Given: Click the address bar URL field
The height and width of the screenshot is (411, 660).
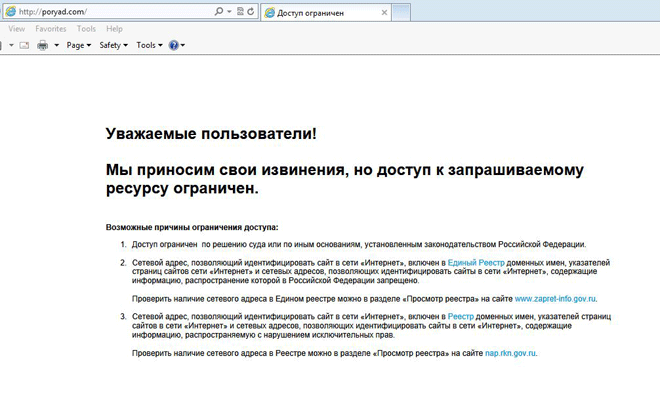Looking at the screenshot, I should 110,11.
